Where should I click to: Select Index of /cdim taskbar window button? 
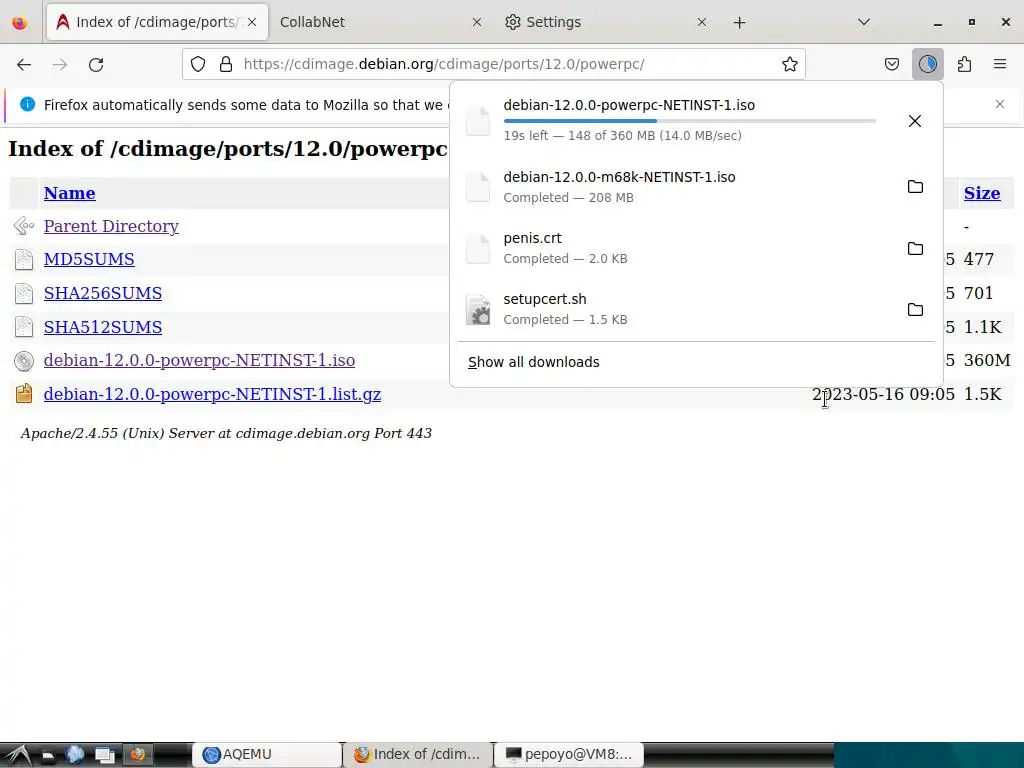[418, 755]
